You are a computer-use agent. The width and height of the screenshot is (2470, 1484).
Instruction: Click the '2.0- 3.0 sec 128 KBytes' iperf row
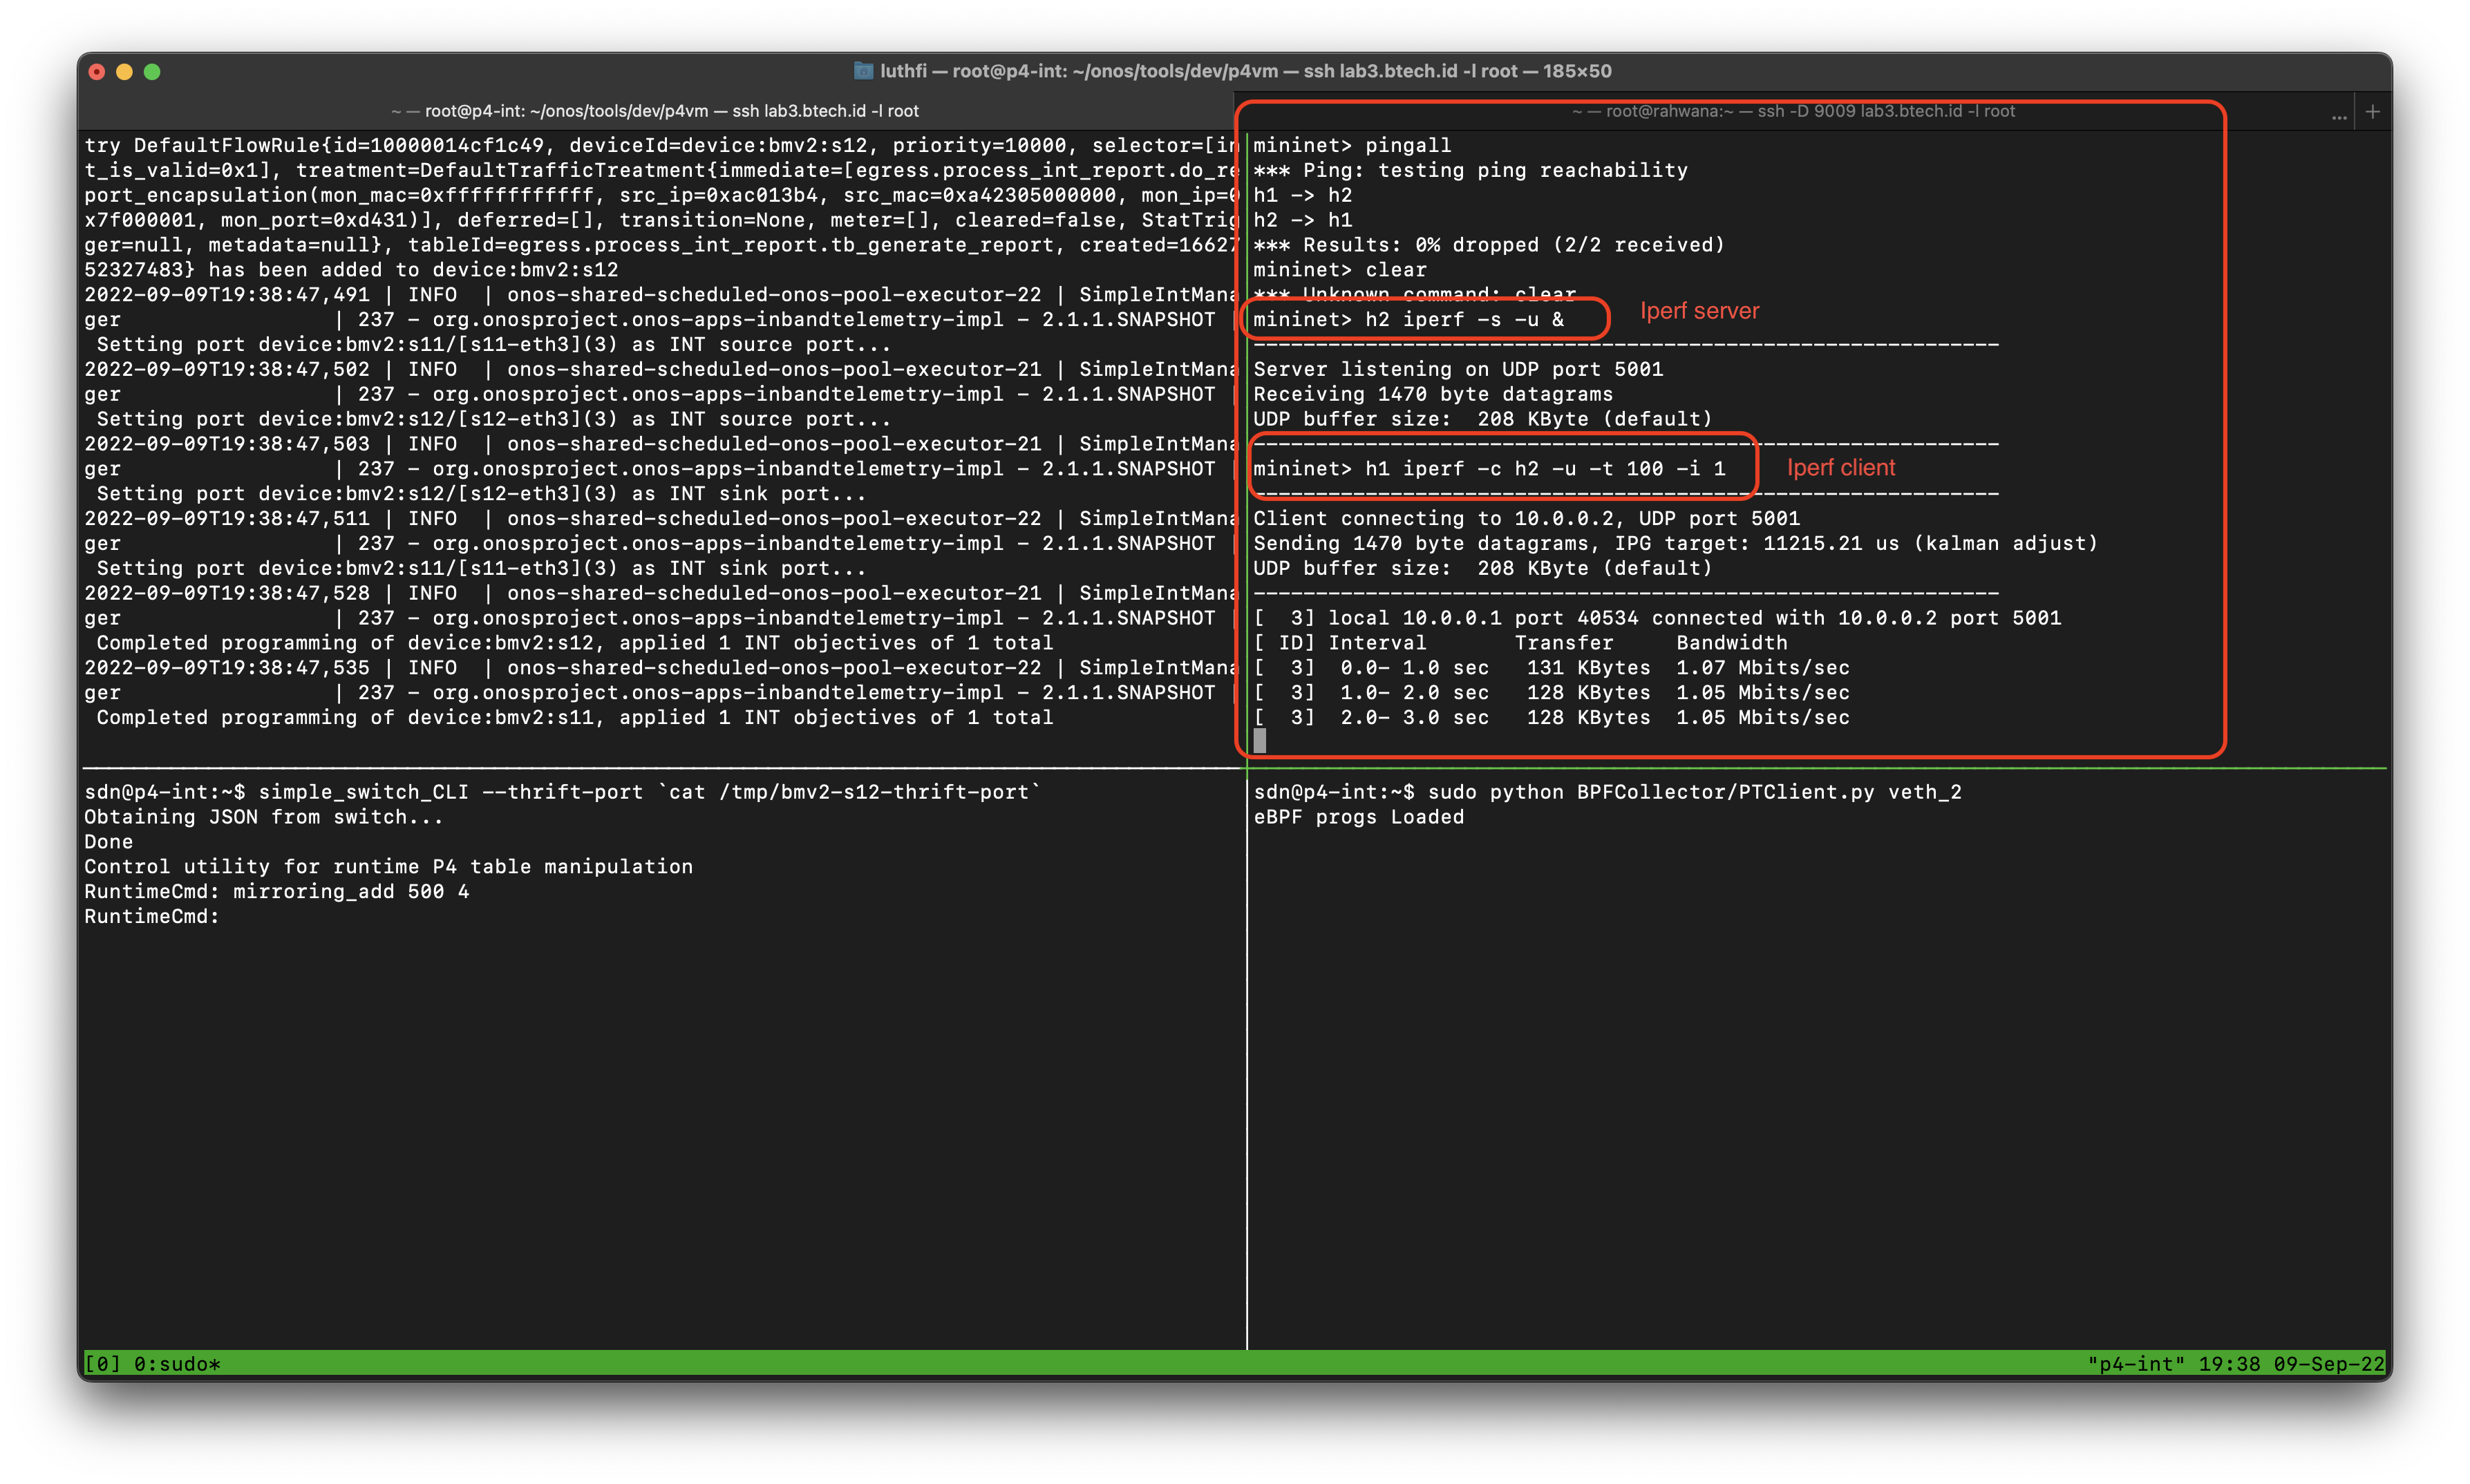pyautogui.click(x=1551, y=718)
